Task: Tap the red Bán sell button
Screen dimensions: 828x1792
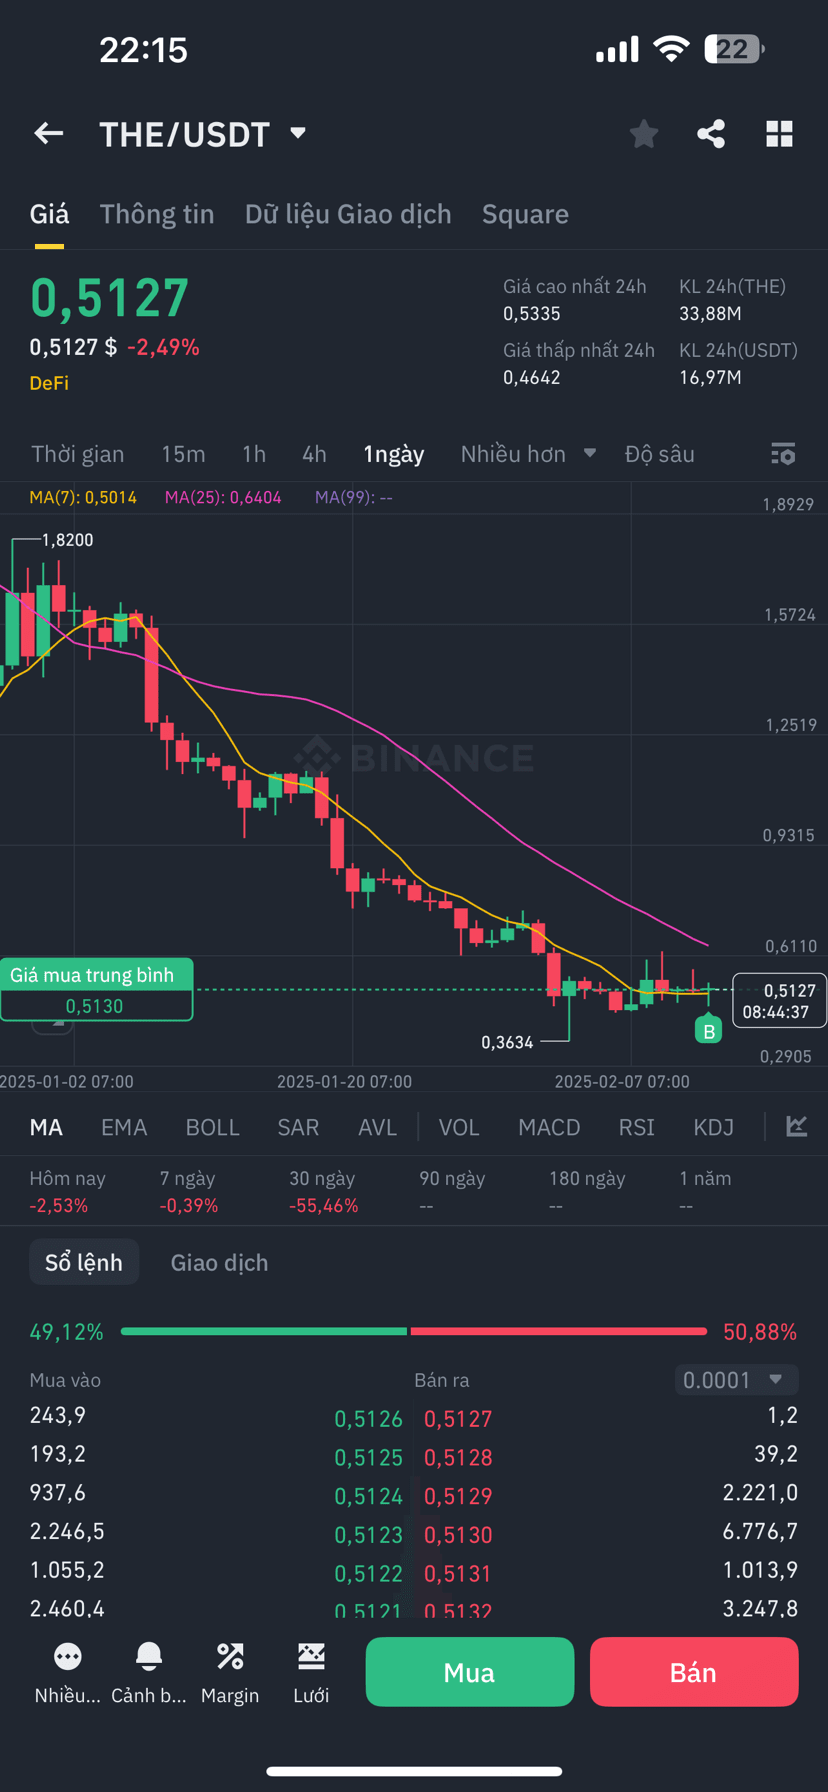Action: 694,1671
